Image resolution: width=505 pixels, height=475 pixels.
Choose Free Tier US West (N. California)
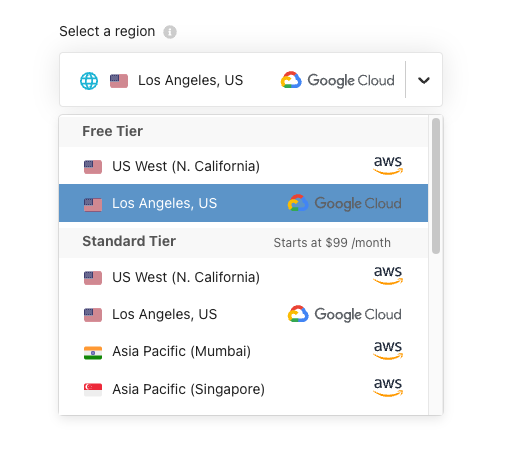pos(243,166)
